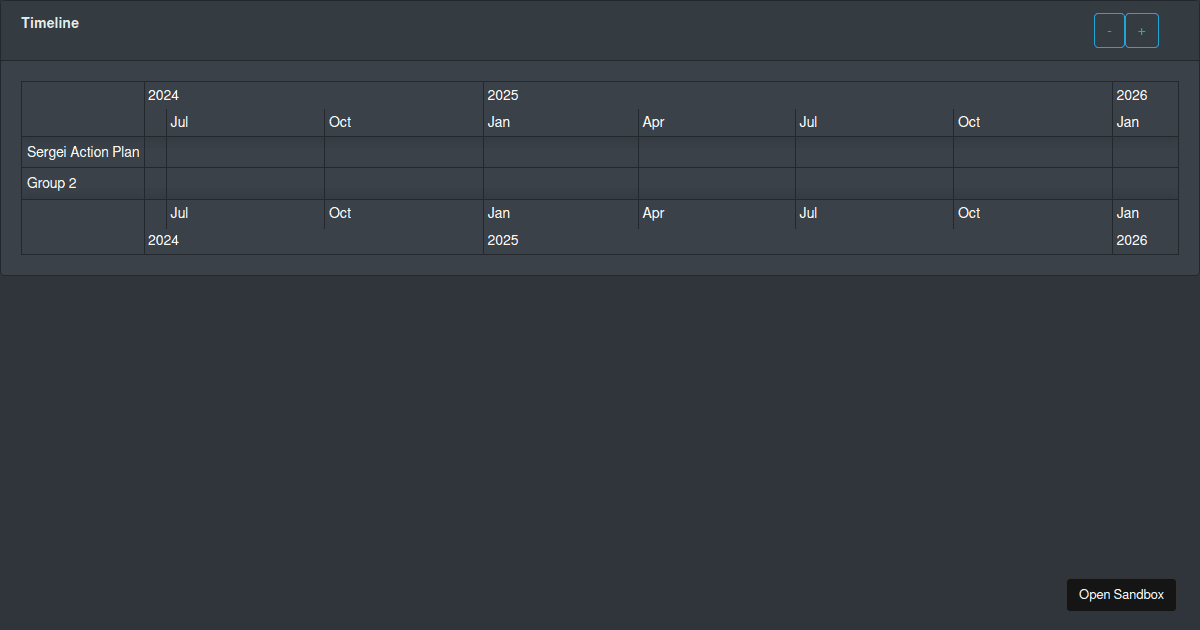The height and width of the screenshot is (630, 1200).
Task: Click Sergei Action Plan cell under Jan 2025
Action: 558,152
